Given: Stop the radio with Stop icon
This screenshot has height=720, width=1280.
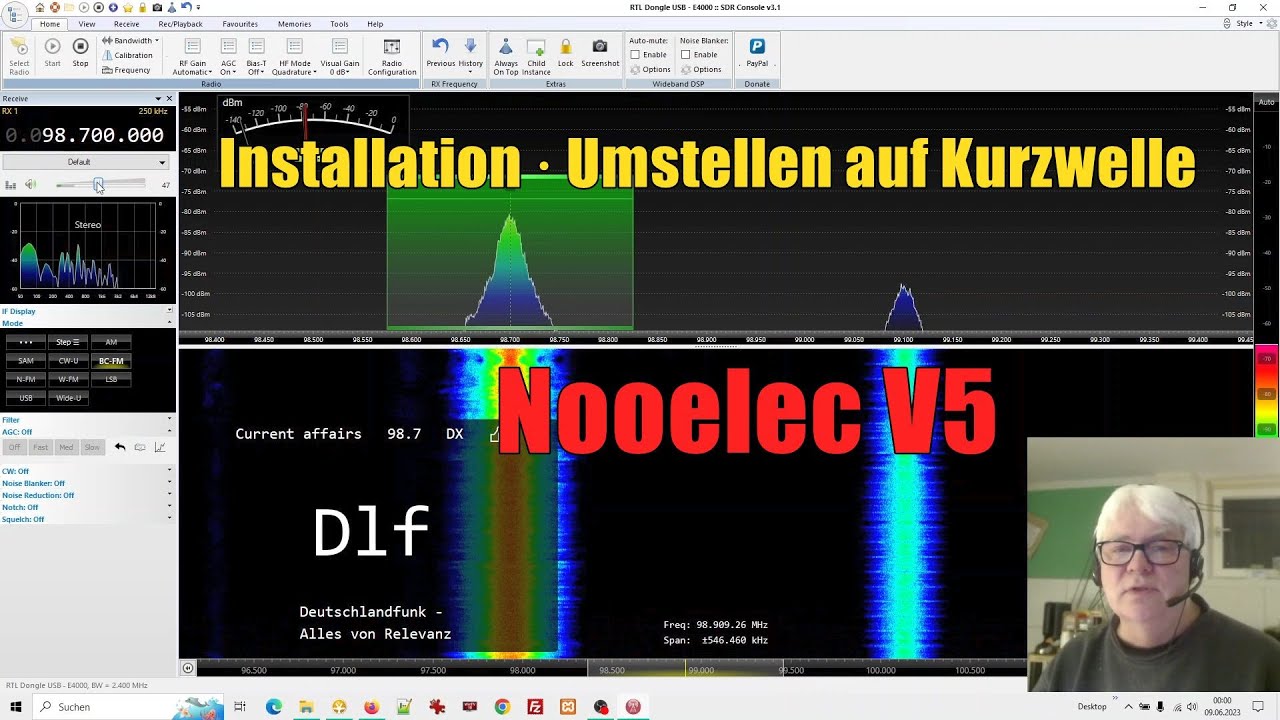Looking at the screenshot, I should 80,53.
